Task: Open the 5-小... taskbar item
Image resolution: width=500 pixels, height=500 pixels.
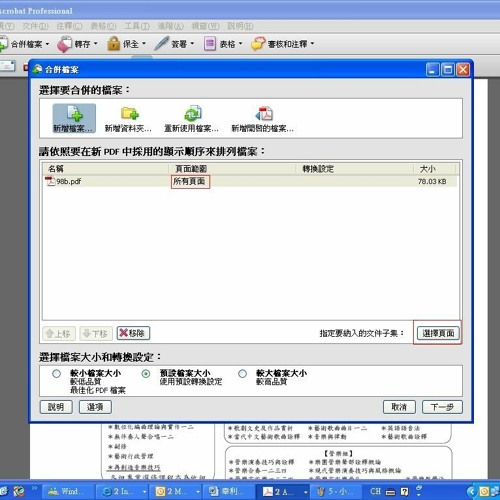Action: (x=336, y=491)
